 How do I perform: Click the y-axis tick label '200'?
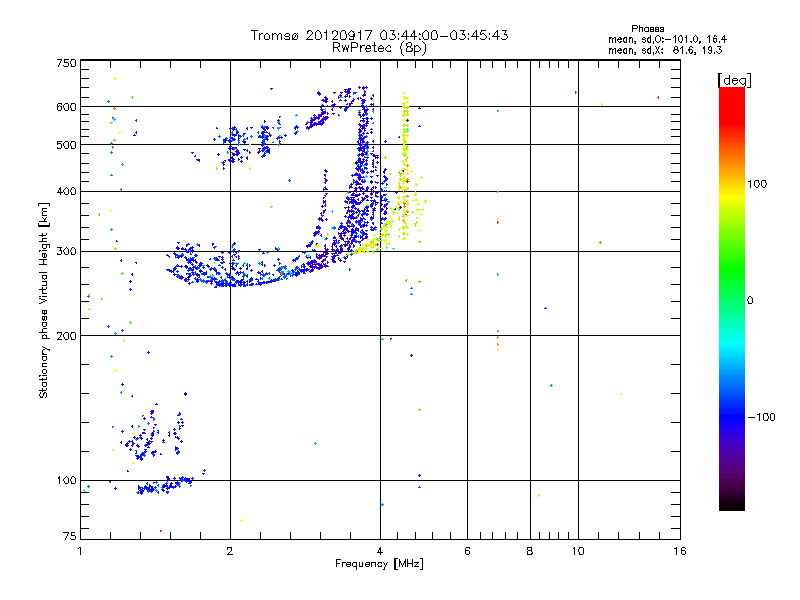pos(66,336)
